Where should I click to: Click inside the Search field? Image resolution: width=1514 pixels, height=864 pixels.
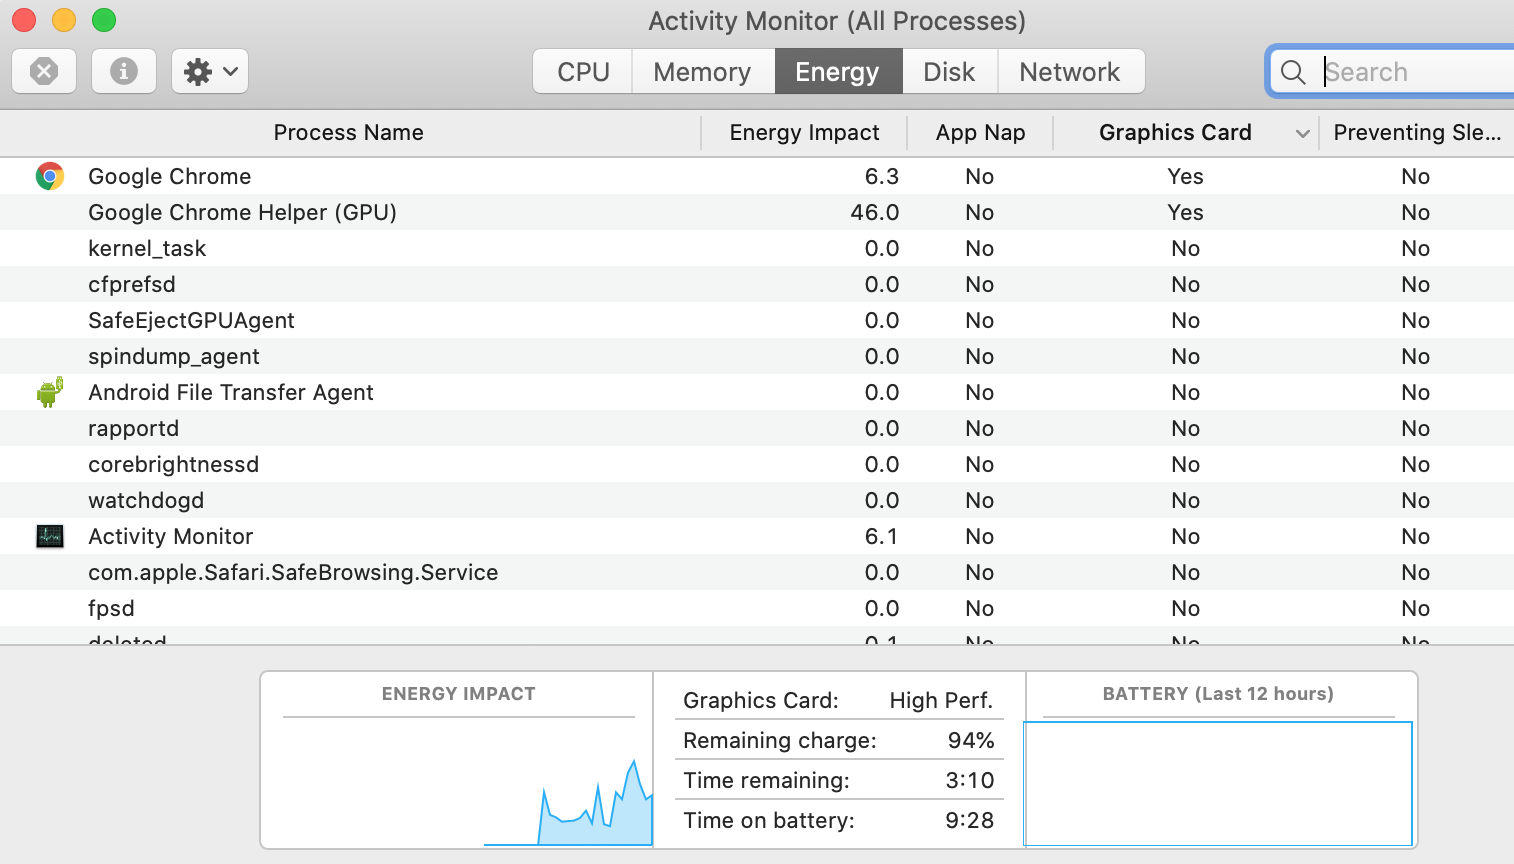pos(1410,72)
